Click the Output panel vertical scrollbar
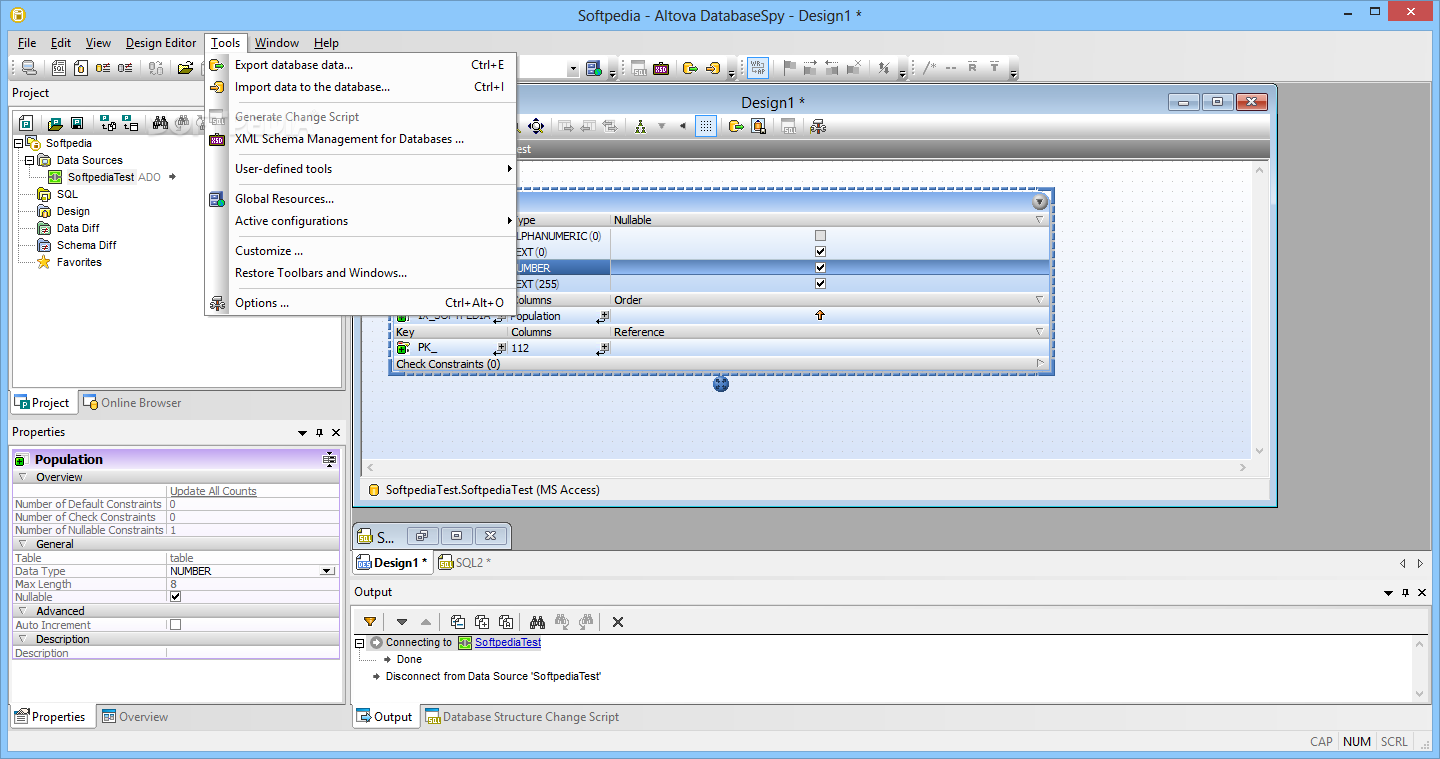 (x=1420, y=667)
